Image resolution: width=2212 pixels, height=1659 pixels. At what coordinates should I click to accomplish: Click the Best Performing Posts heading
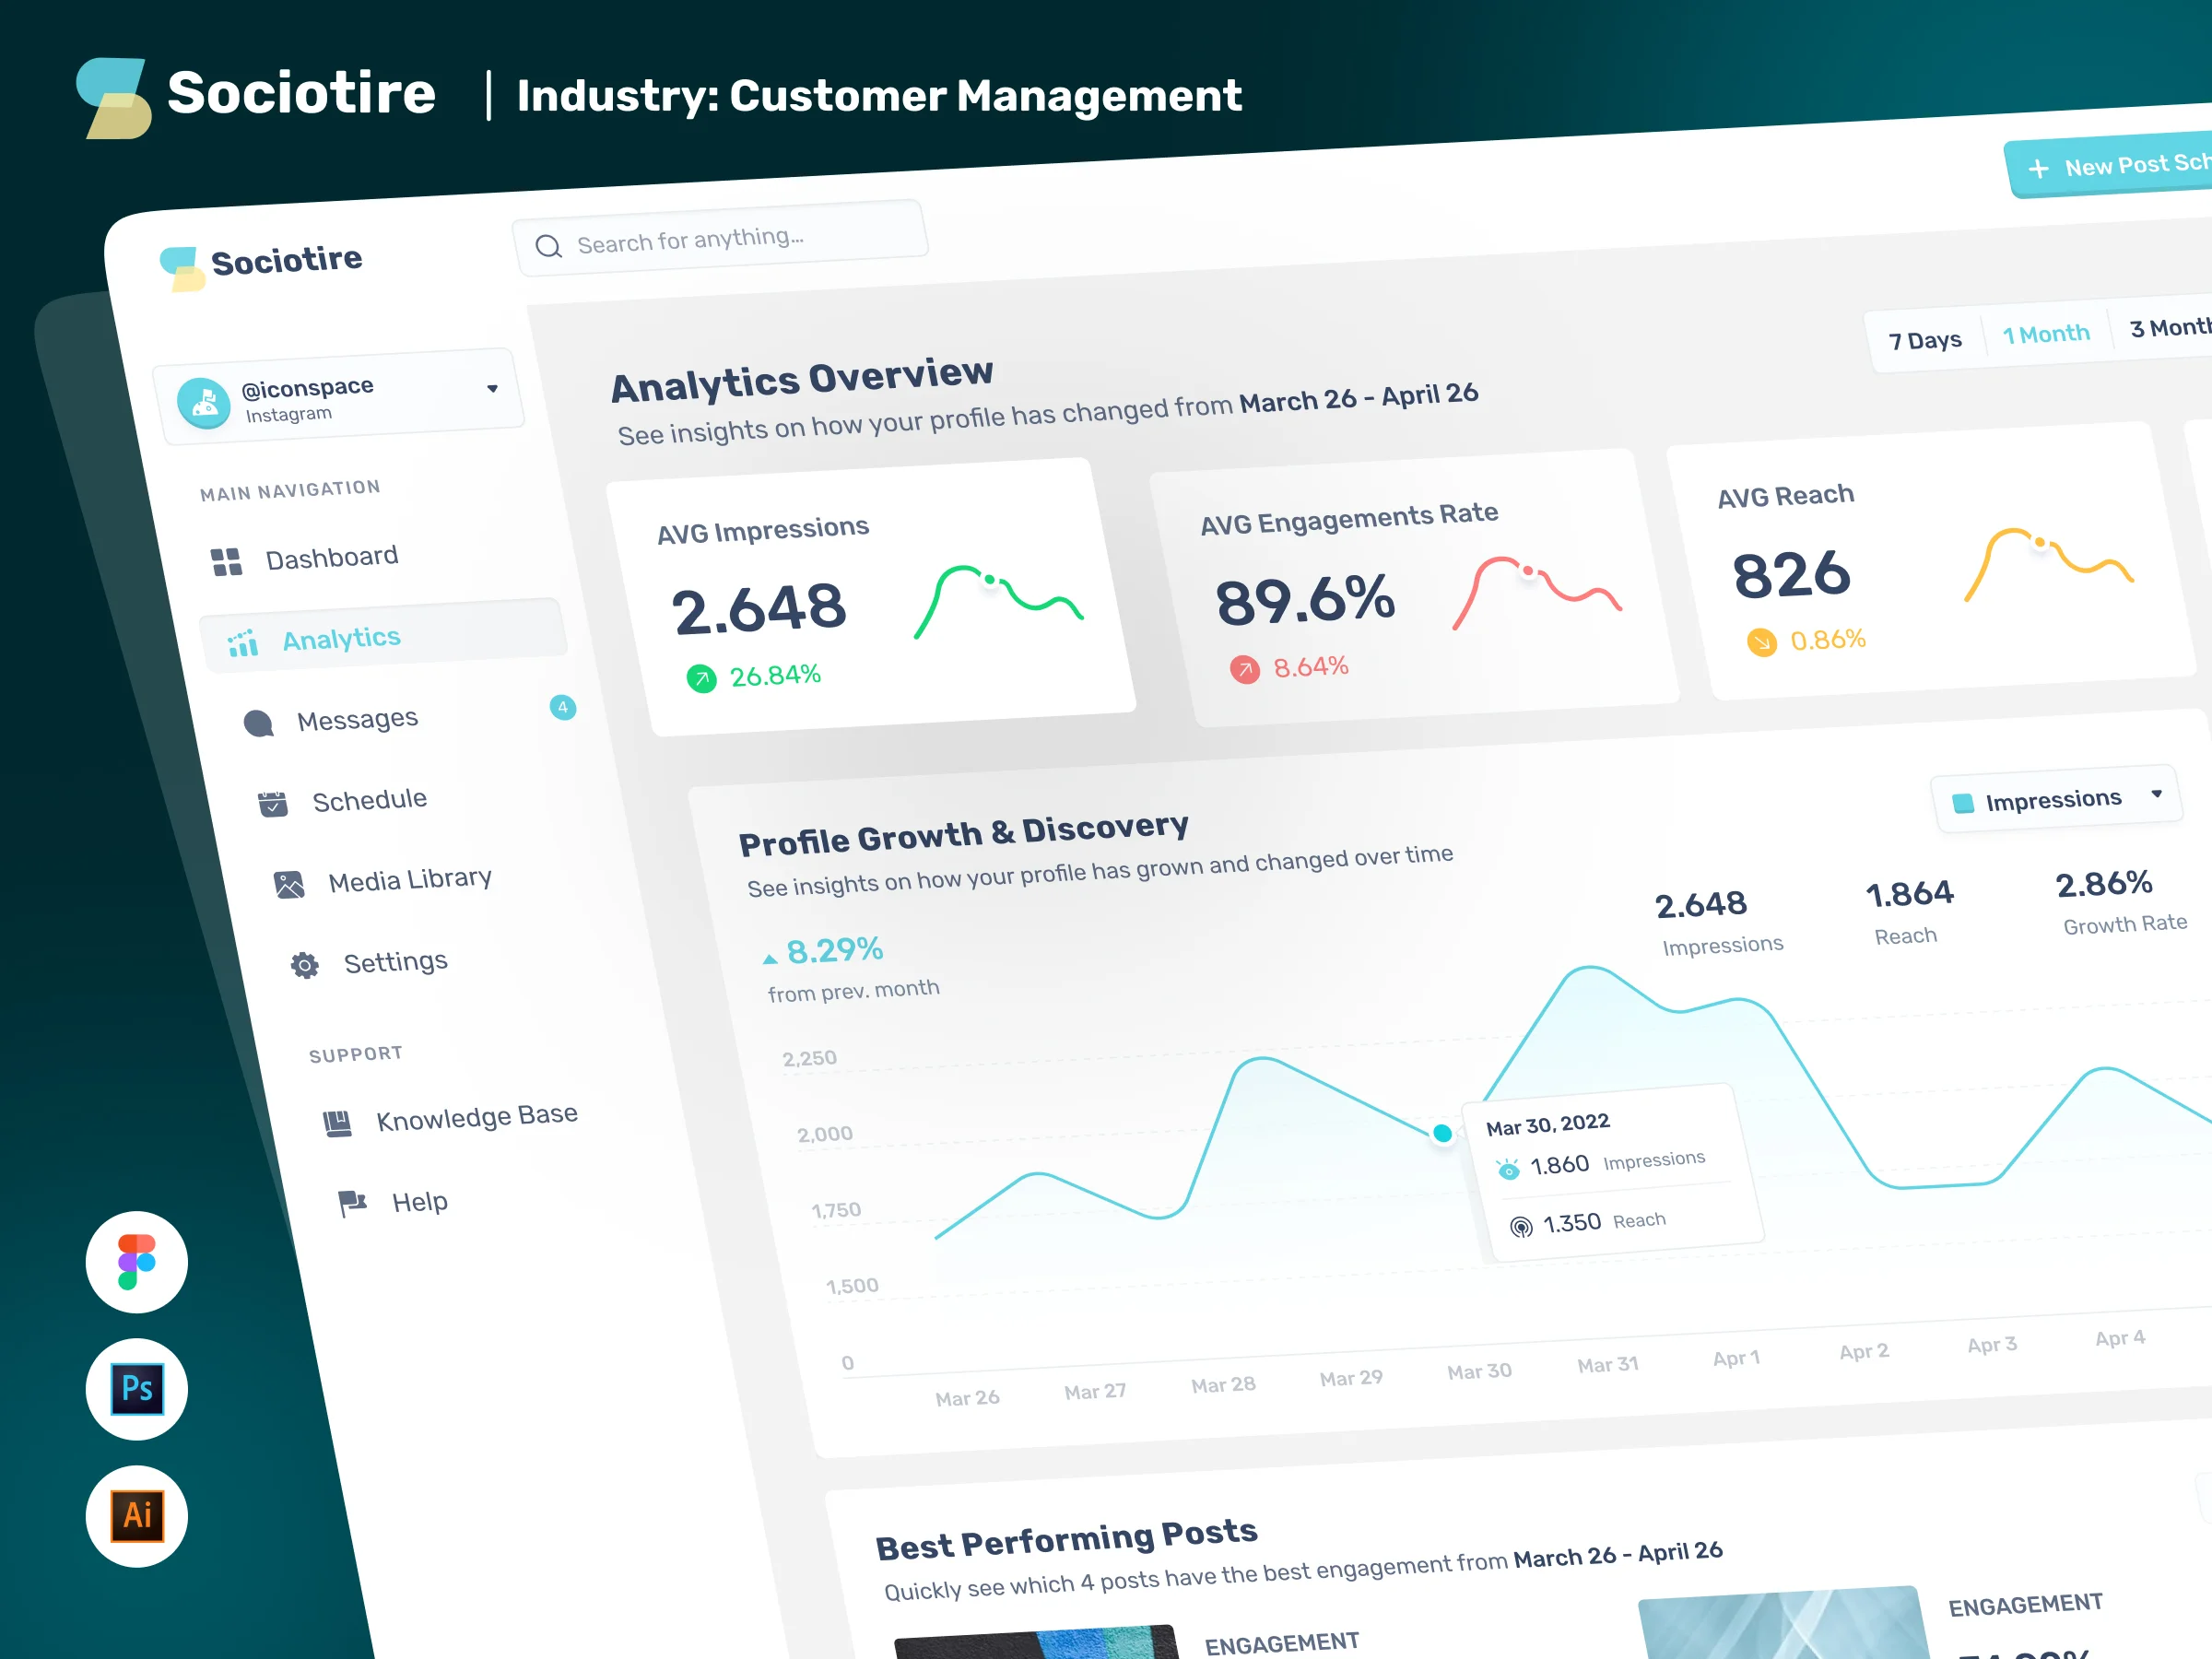[1067, 1538]
